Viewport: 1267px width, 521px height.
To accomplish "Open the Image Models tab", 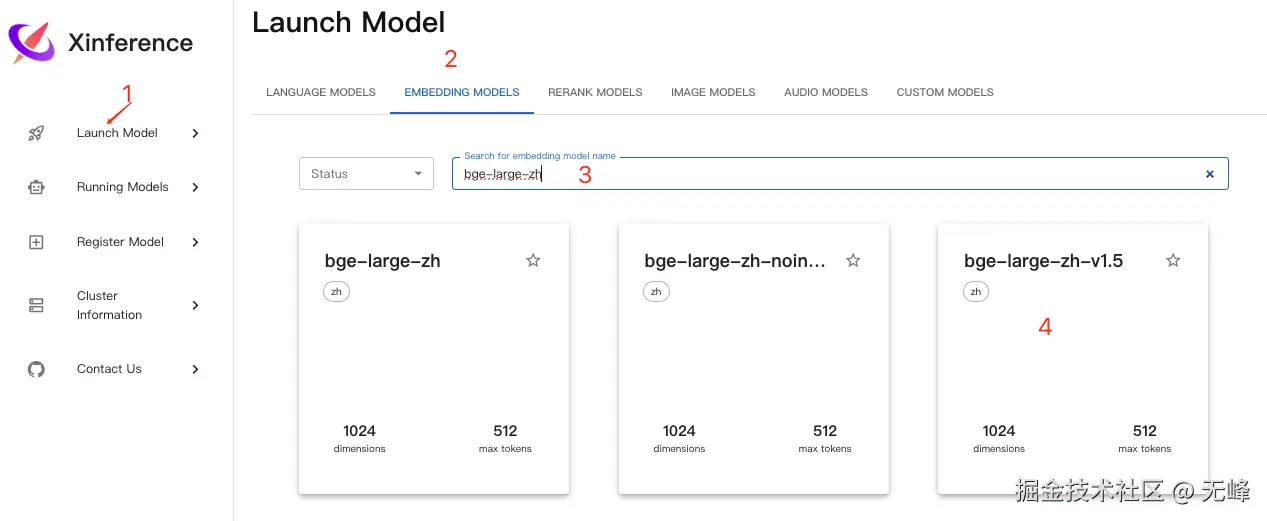I will click(713, 92).
